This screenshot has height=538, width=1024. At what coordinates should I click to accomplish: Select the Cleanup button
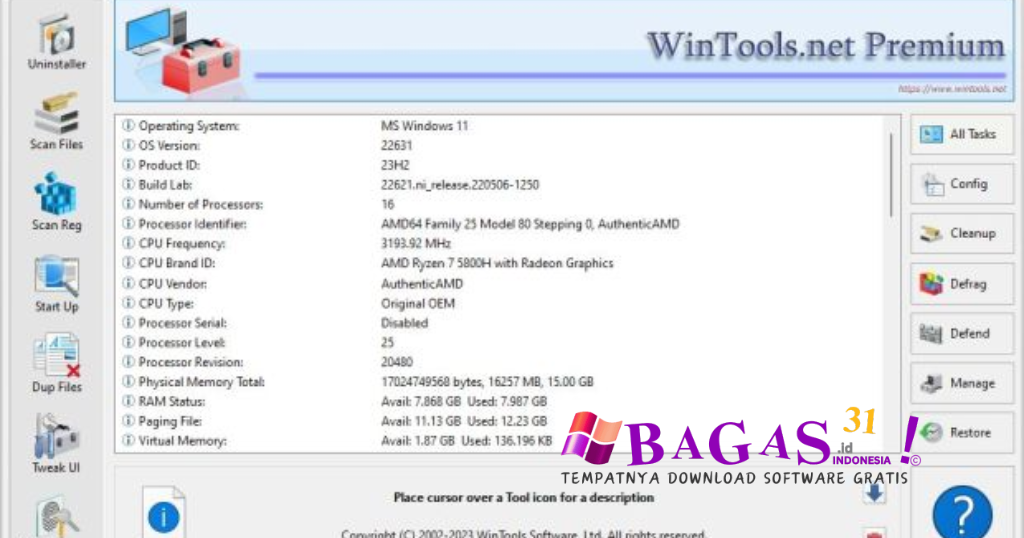click(962, 234)
